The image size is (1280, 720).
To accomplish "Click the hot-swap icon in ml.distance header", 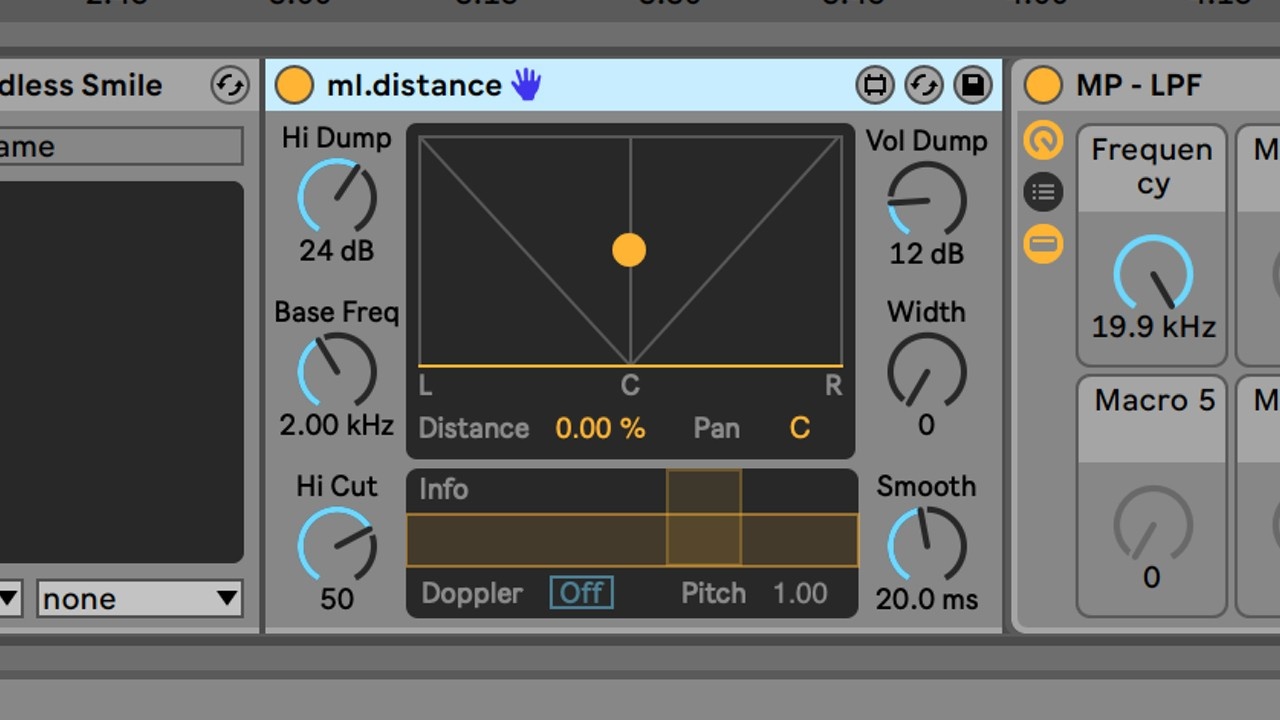I will (x=924, y=85).
